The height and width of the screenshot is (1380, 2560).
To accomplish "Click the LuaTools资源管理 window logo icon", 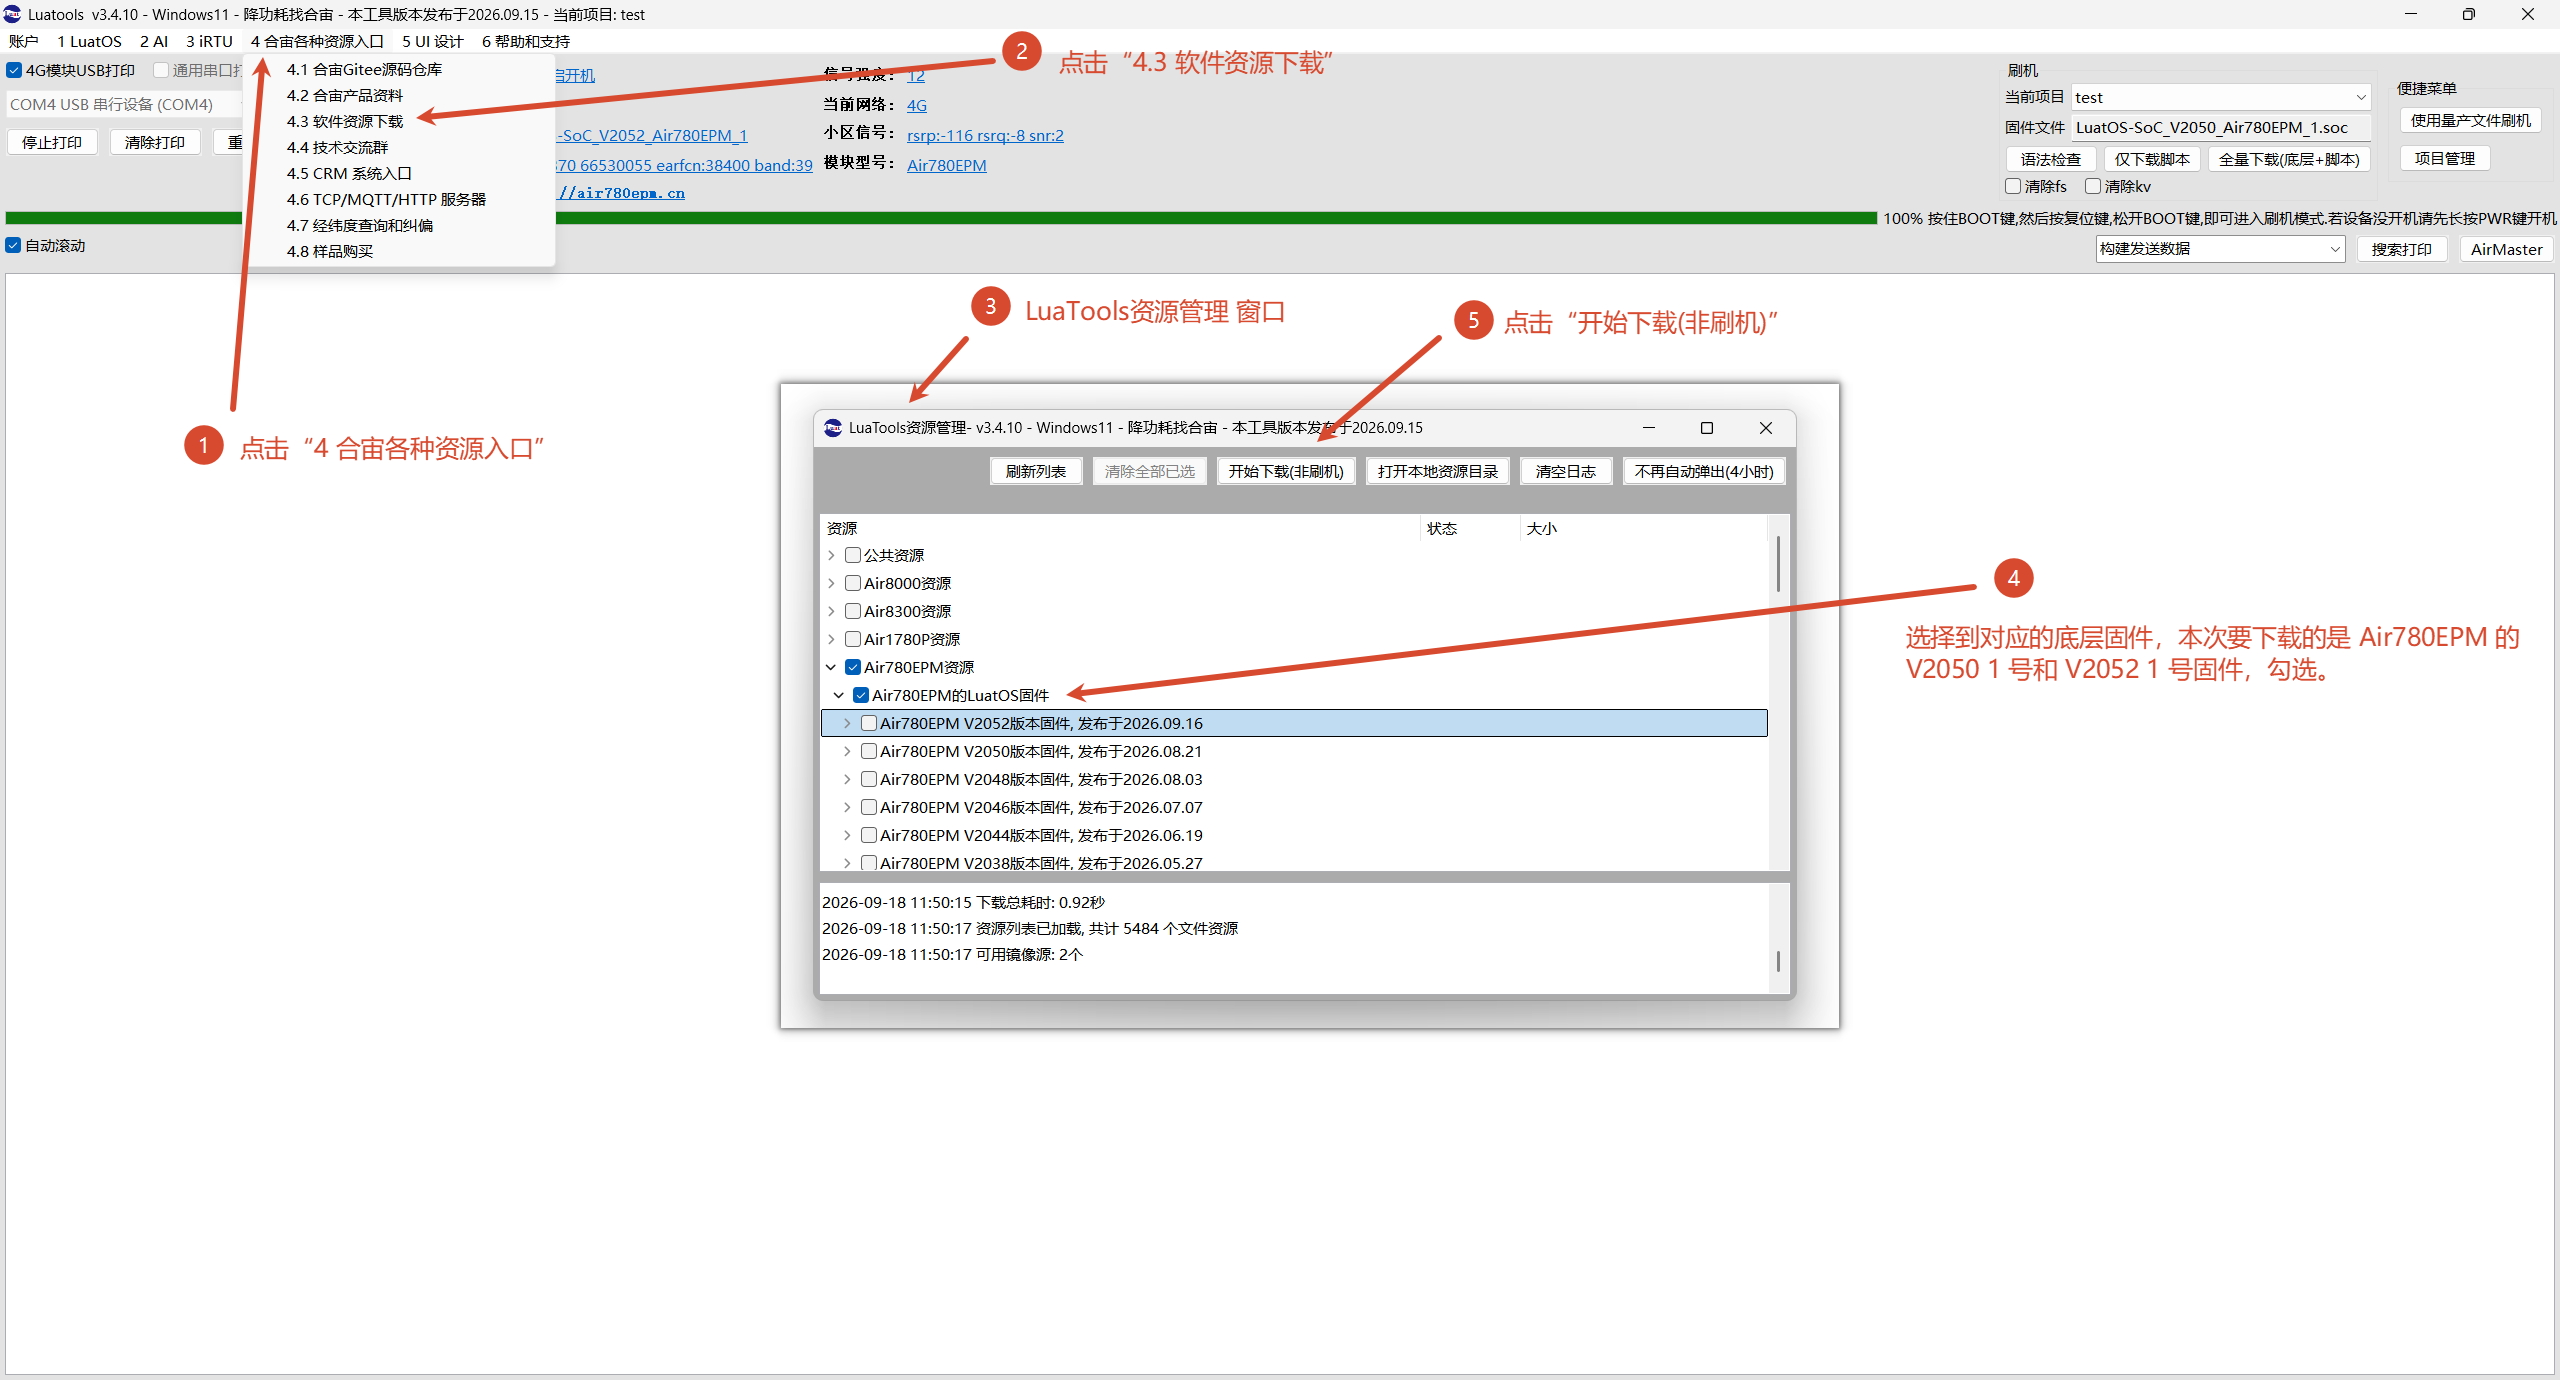I will point(833,427).
